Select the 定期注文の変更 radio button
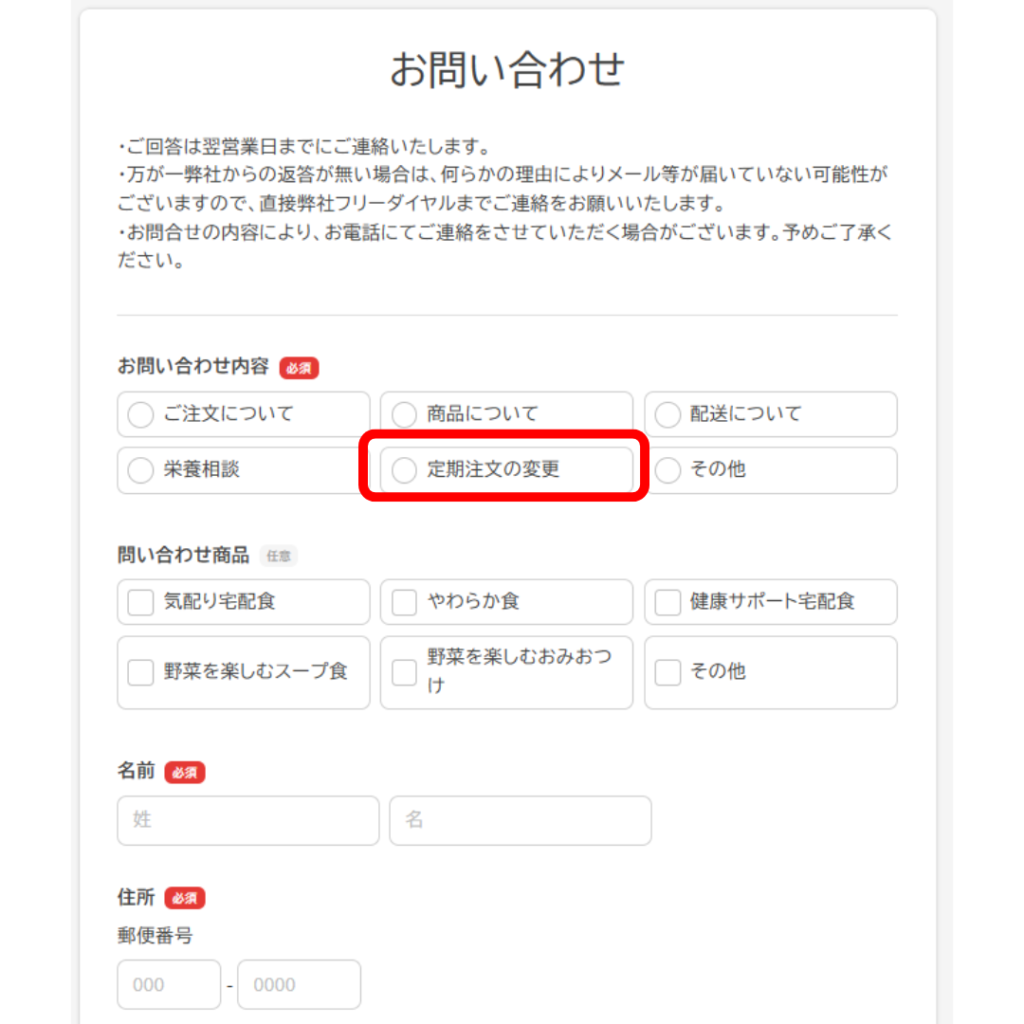Image resolution: width=1024 pixels, height=1024 pixels. (x=404, y=470)
